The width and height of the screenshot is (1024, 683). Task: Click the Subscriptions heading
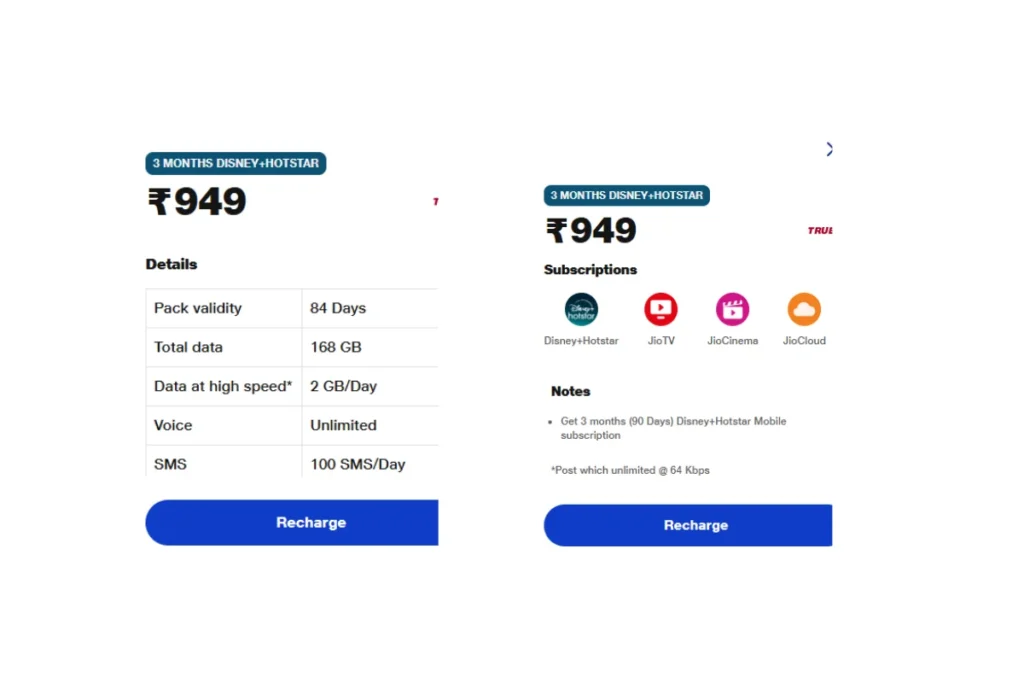tap(590, 270)
